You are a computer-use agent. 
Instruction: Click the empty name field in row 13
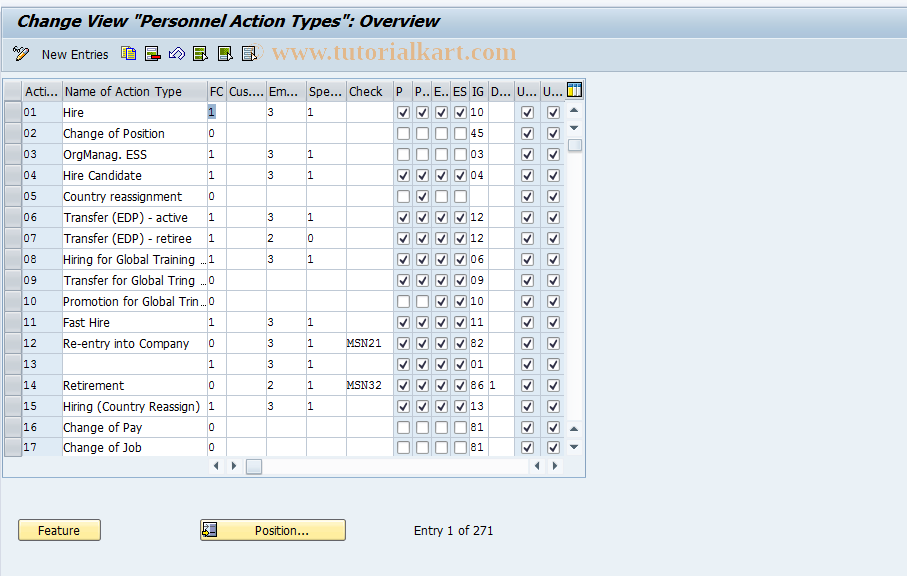tap(135, 364)
